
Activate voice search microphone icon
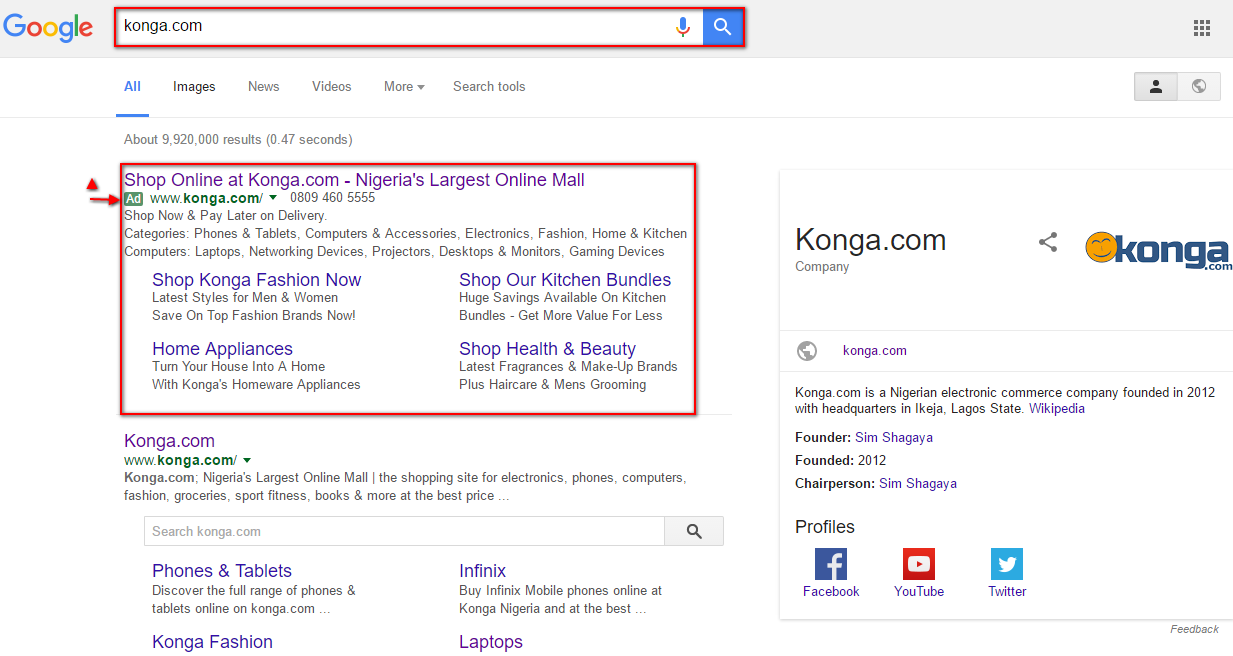[x=683, y=27]
